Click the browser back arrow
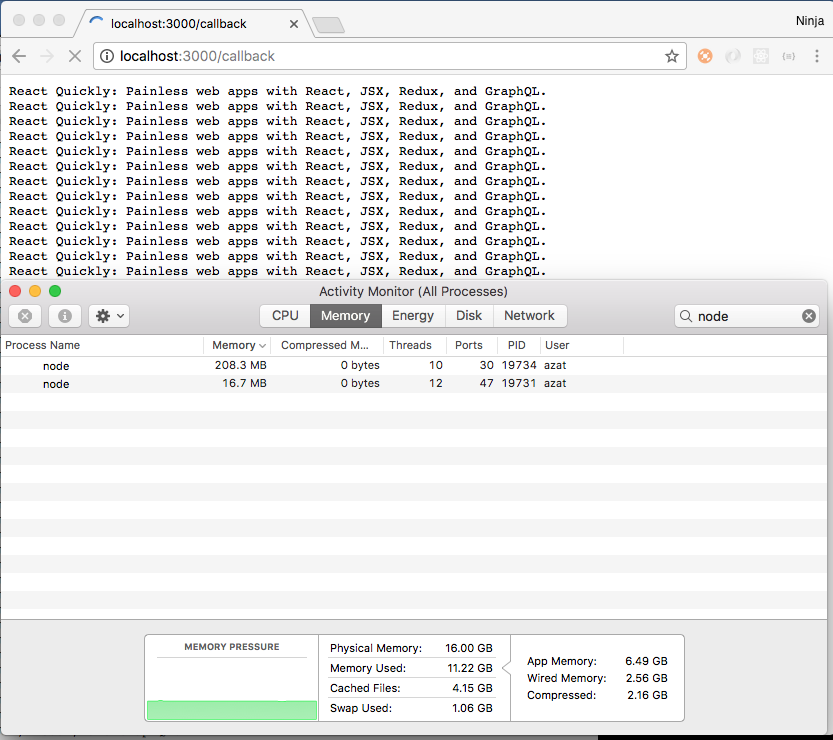833x740 pixels. point(19,56)
